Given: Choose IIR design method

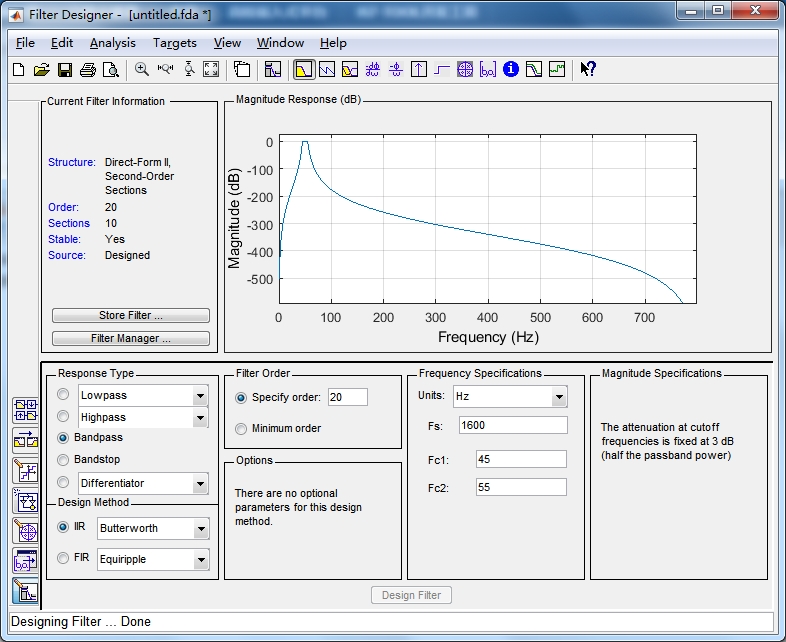Looking at the screenshot, I should pos(63,527).
